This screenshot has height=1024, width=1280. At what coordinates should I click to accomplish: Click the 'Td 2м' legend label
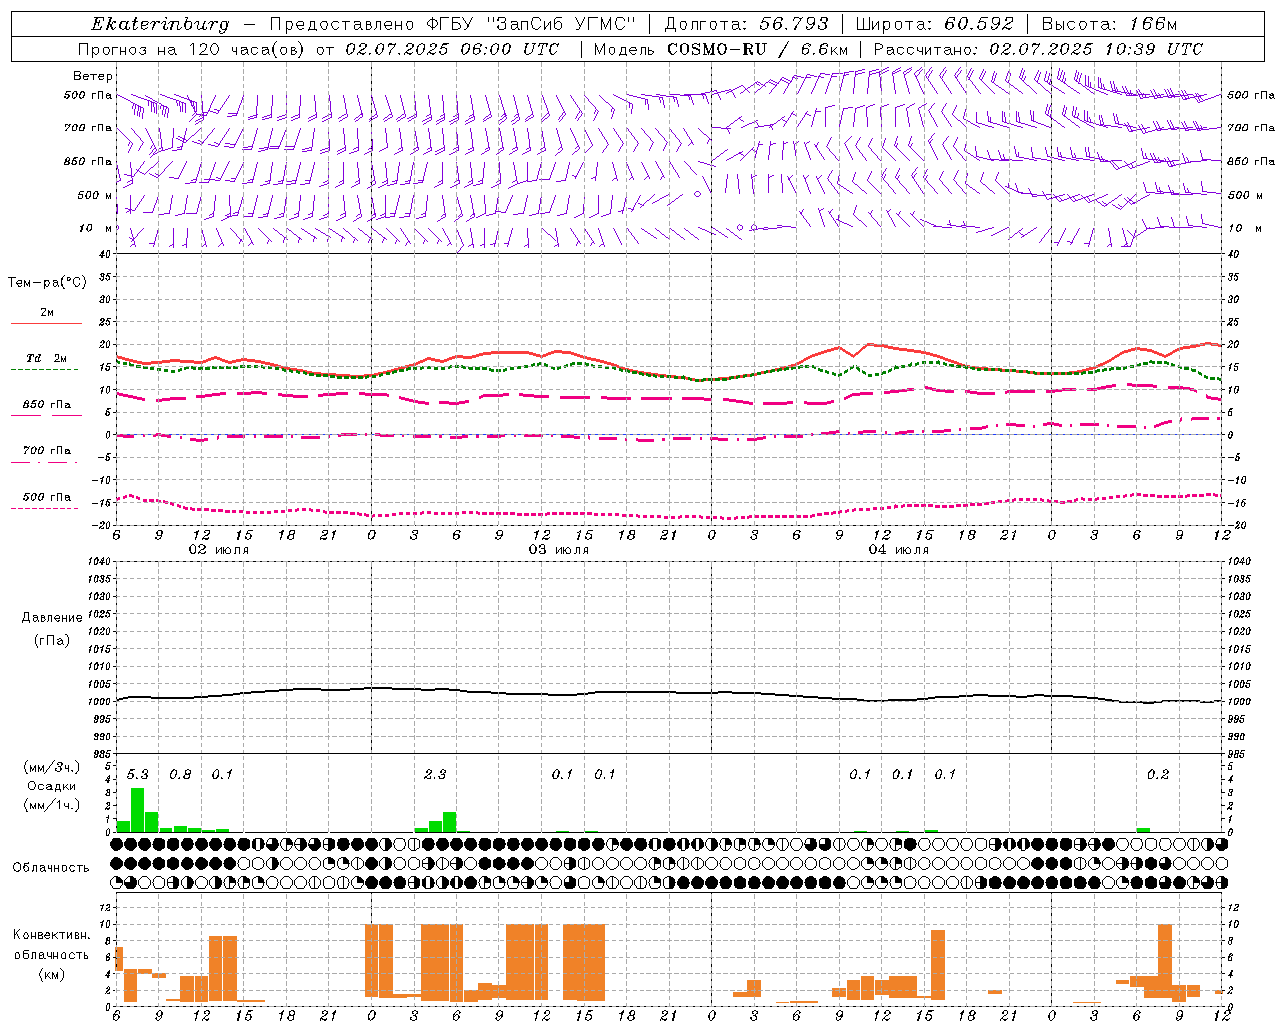[x=47, y=358]
